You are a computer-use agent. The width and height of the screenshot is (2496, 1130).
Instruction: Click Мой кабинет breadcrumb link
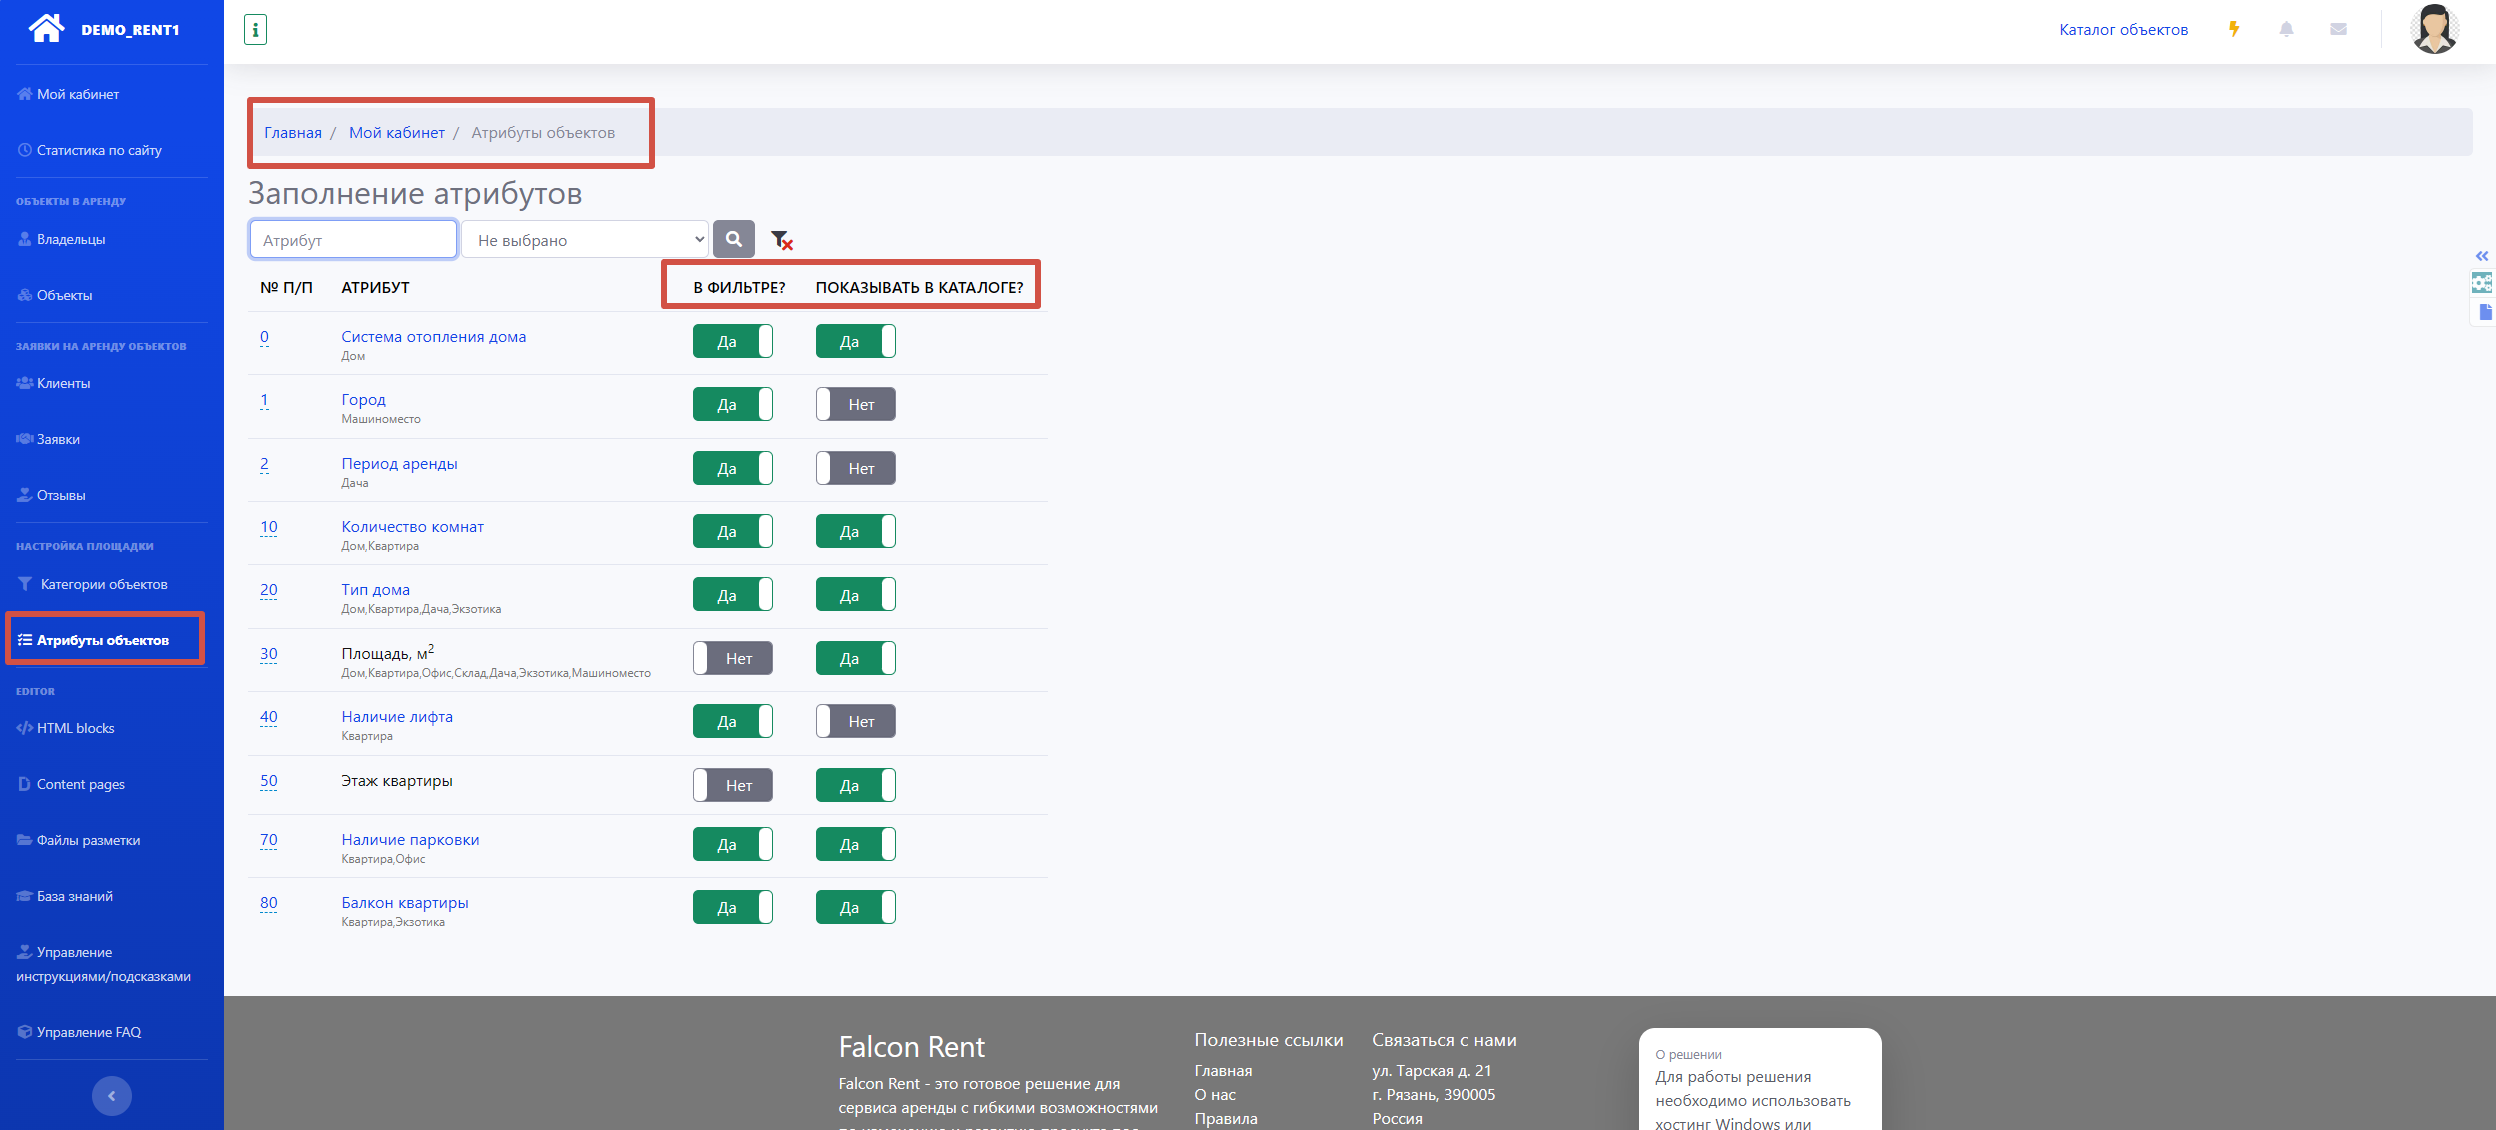[x=396, y=133]
